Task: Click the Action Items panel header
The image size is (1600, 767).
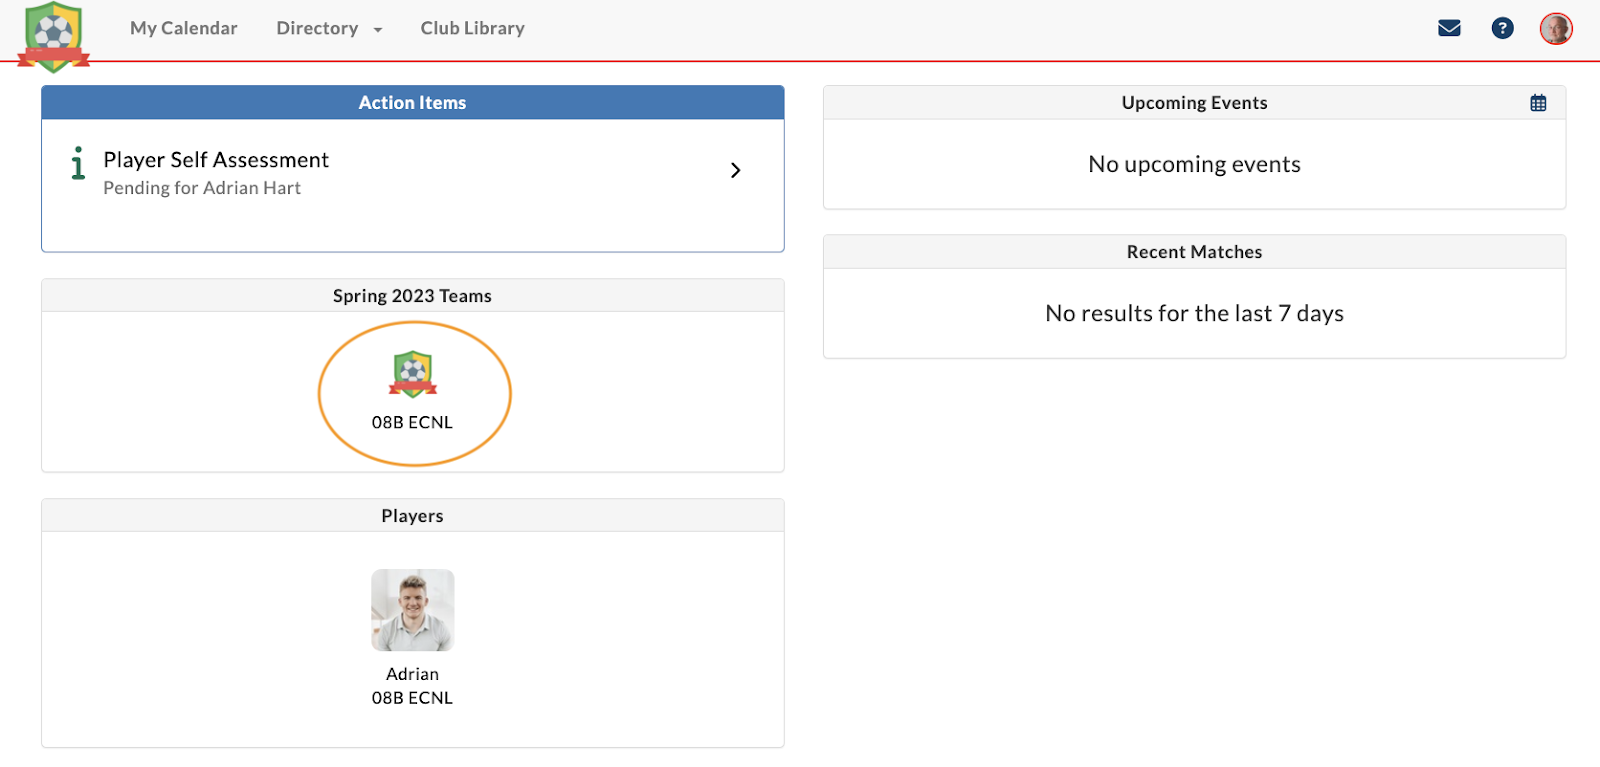Action: 412,103
